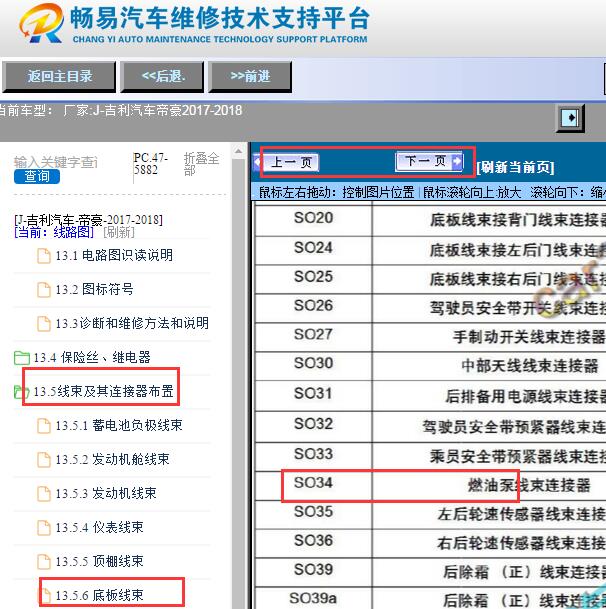Image resolution: width=606 pixels, height=609 pixels.
Task: Click the PC.47-5882 text
Action: [x=151, y=164]
